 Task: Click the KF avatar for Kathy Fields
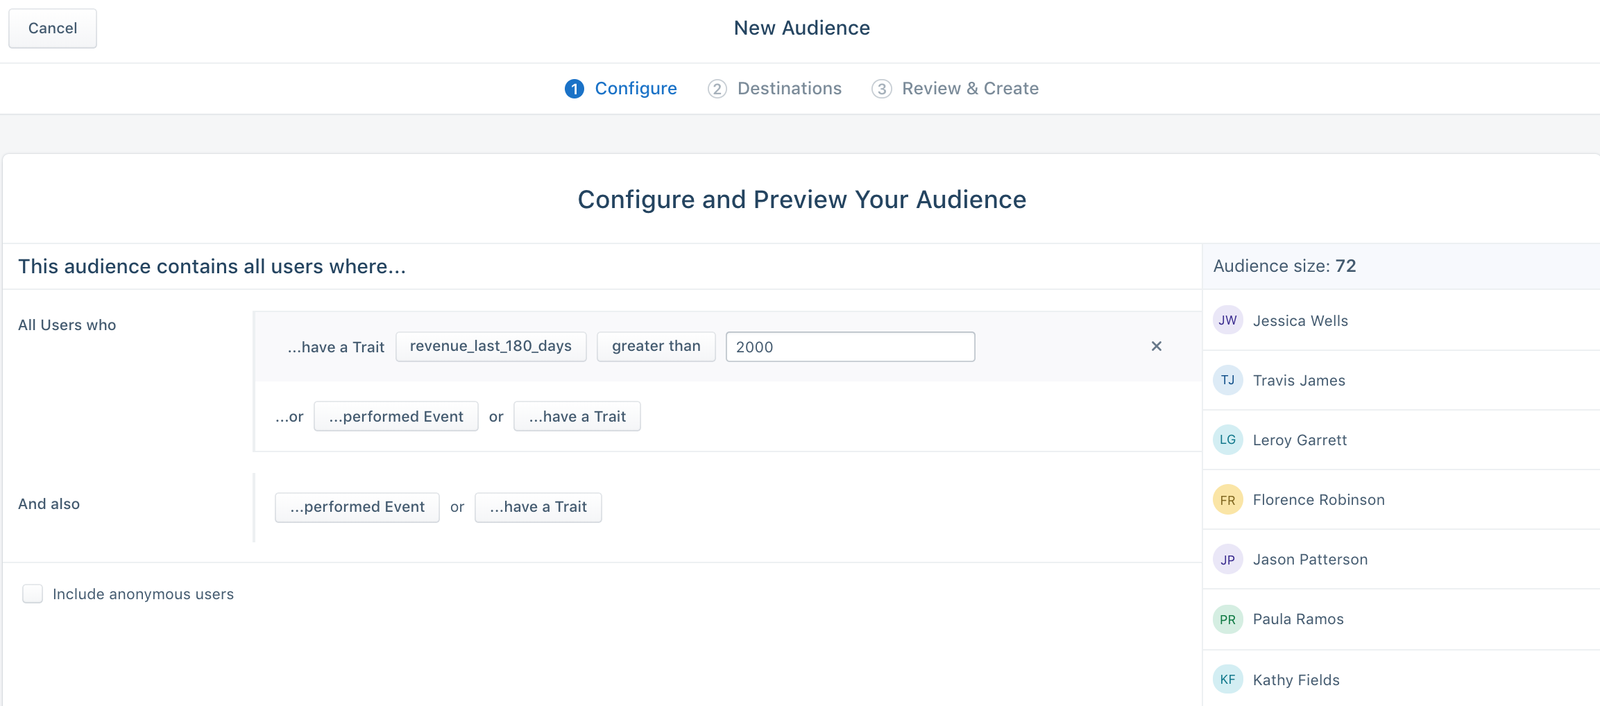point(1227,679)
